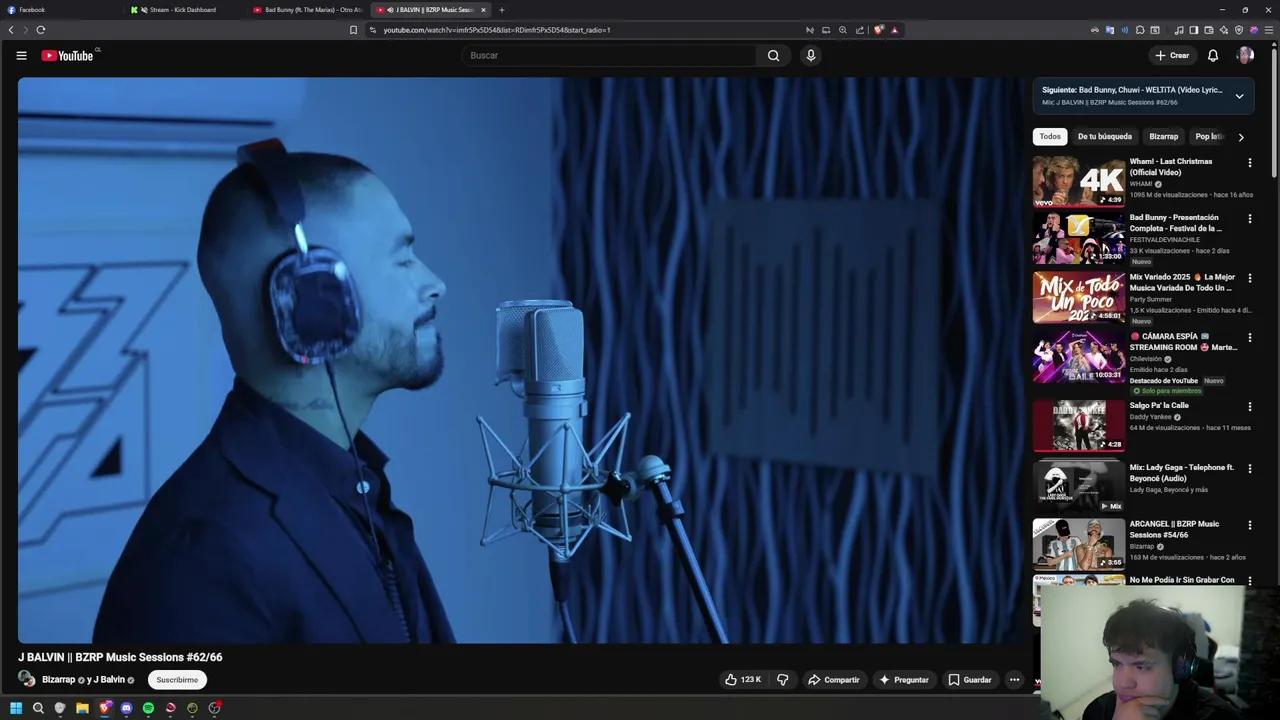Open the browser zoom magnifier icon
The height and width of the screenshot is (720, 1280).
(x=843, y=30)
